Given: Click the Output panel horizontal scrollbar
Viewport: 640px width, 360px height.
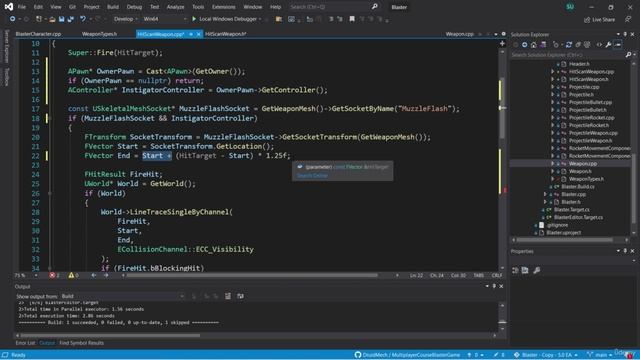Looking at the screenshot, I should tap(110, 336).
